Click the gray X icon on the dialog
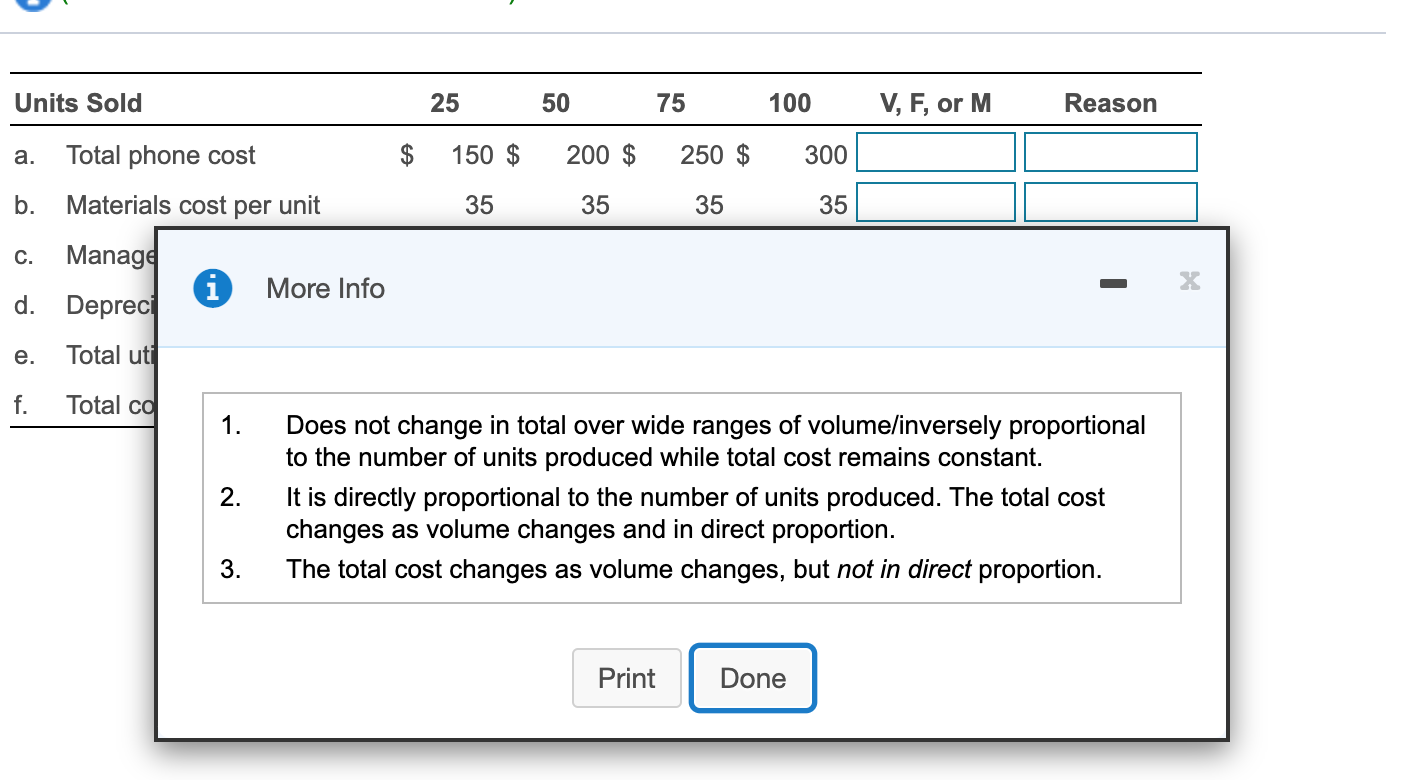 [x=1189, y=281]
